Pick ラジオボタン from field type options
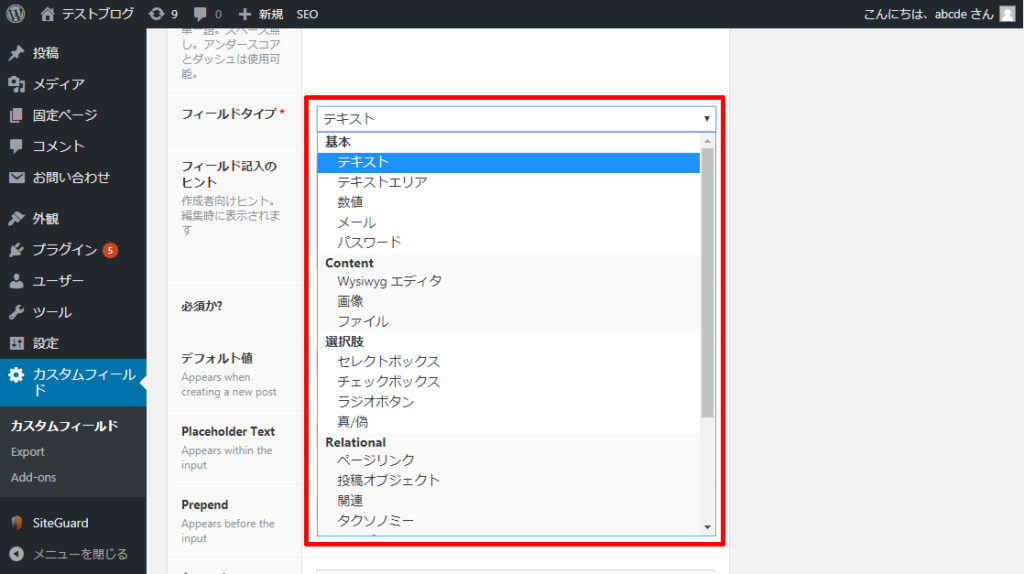1024x574 pixels. point(375,401)
